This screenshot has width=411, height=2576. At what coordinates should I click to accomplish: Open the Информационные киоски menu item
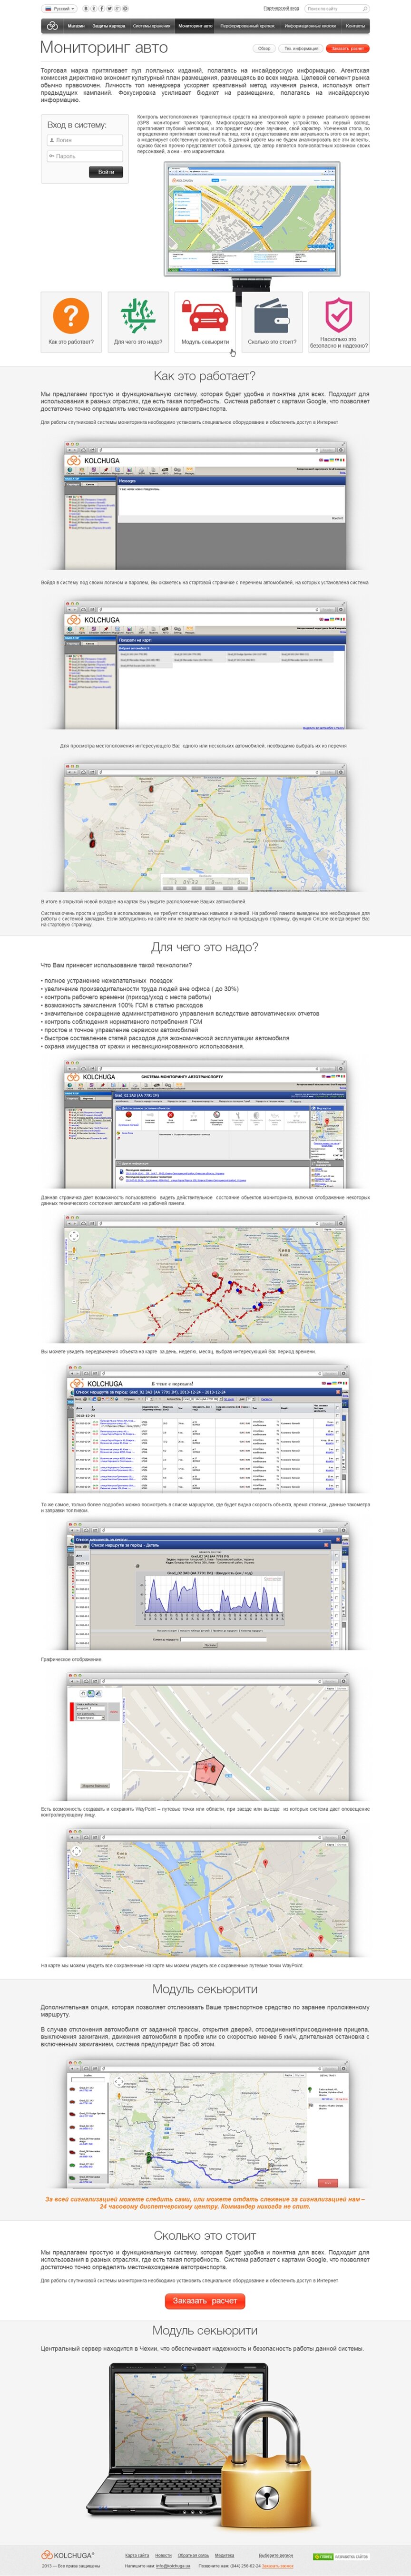tap(310, 26)
